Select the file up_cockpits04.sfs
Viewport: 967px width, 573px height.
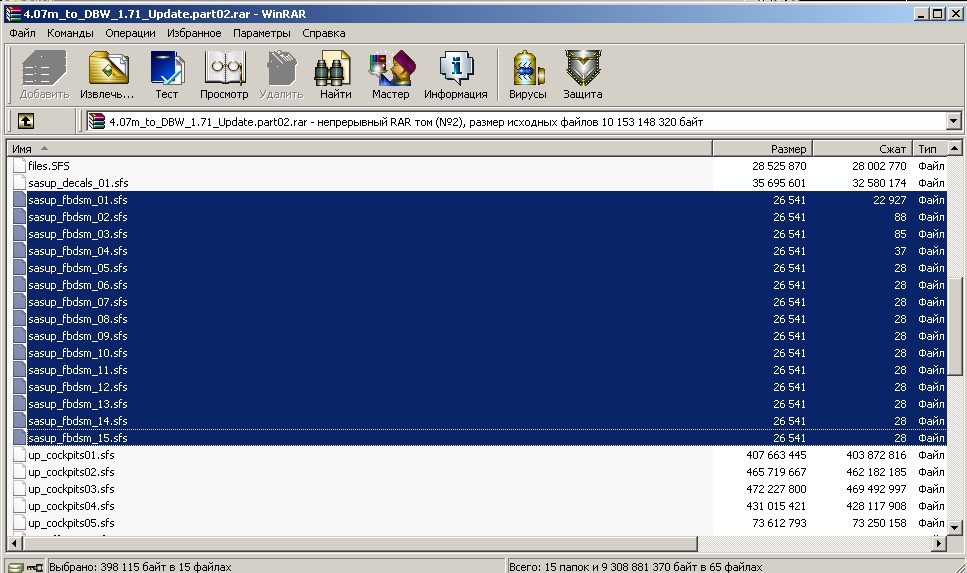tap(72, 506)
